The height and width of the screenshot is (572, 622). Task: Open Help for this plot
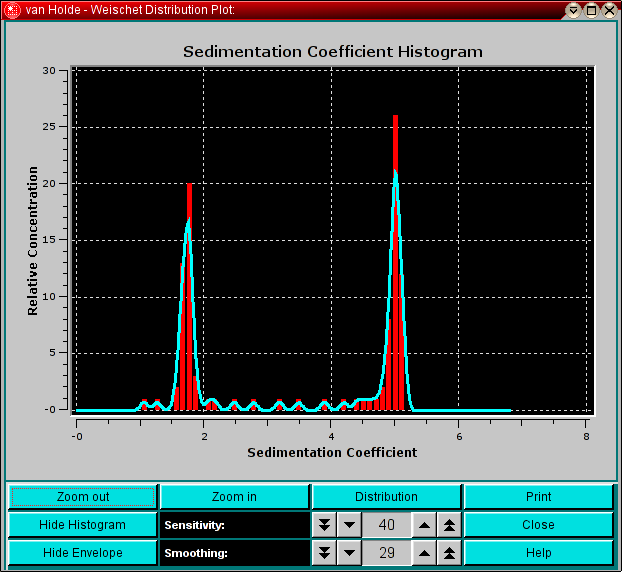coord(538,553)
